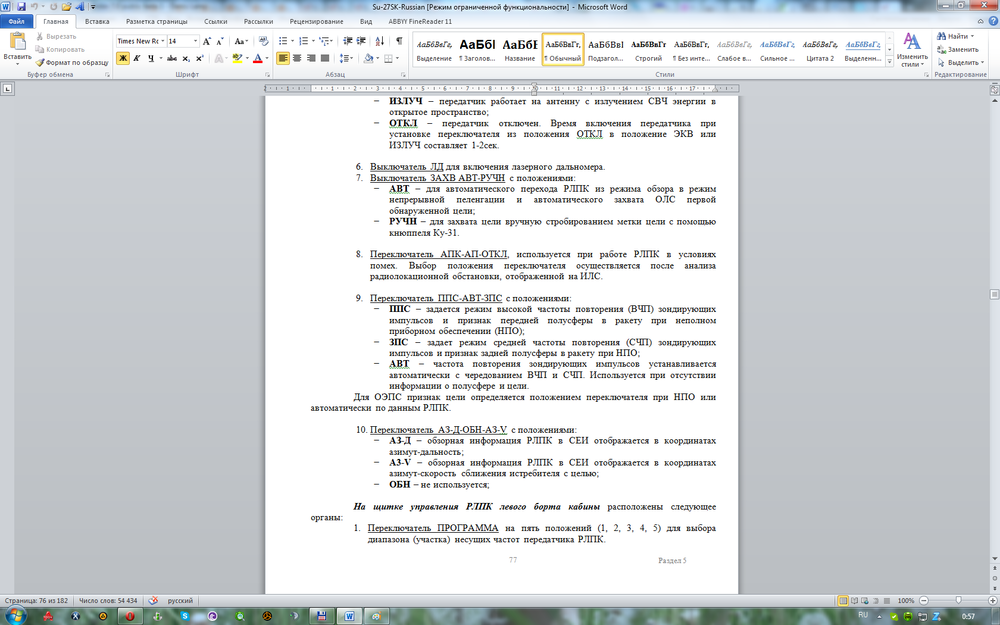
Task: Clear formatting icon in font group
Action: click(x=261, y=41)
